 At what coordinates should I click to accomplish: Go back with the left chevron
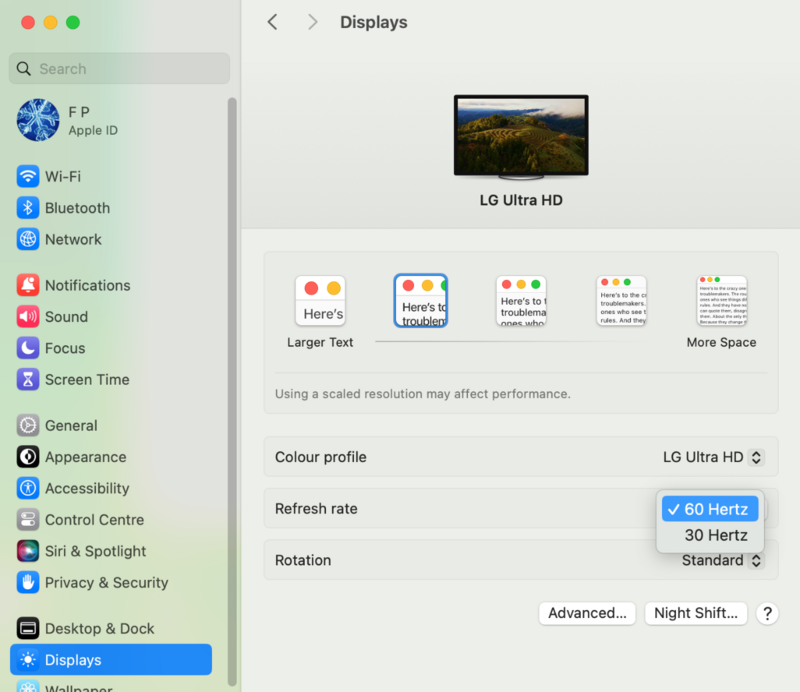272,22
